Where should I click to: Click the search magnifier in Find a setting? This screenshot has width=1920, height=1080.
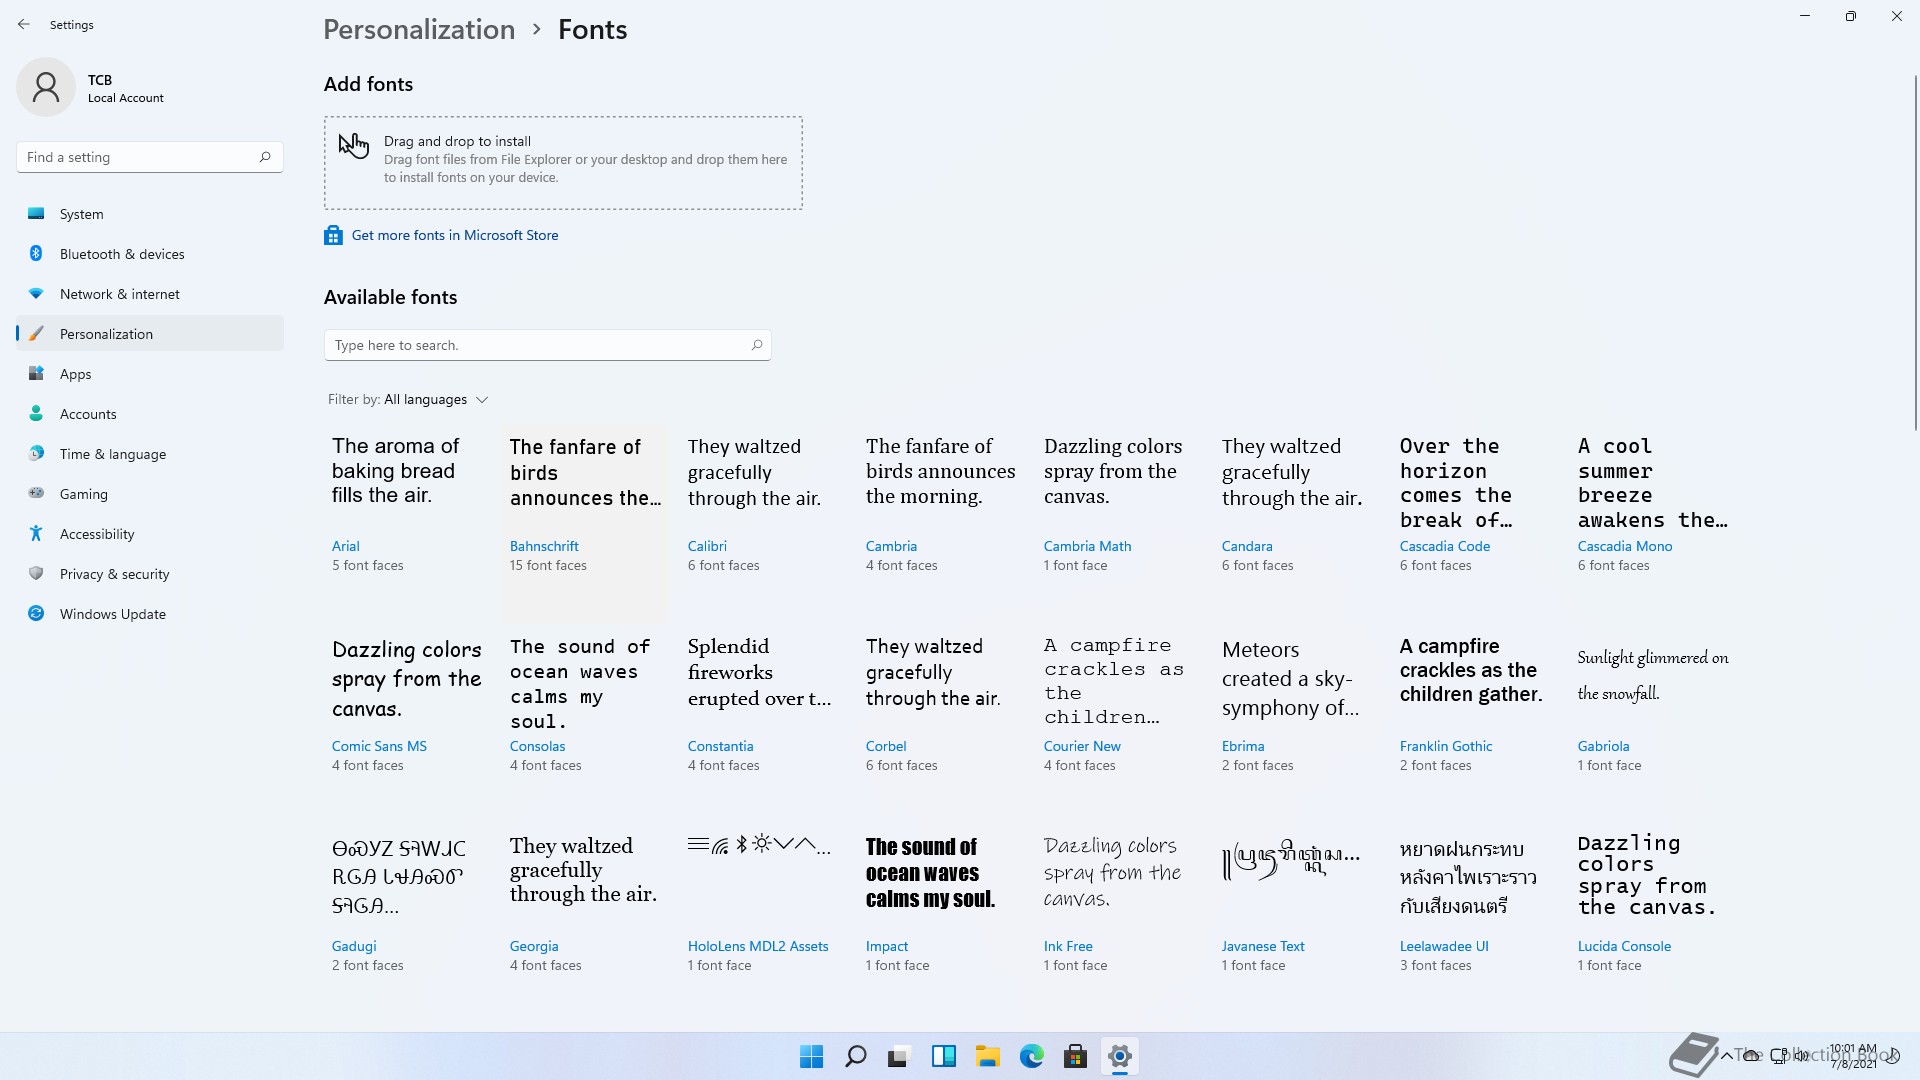265,157
